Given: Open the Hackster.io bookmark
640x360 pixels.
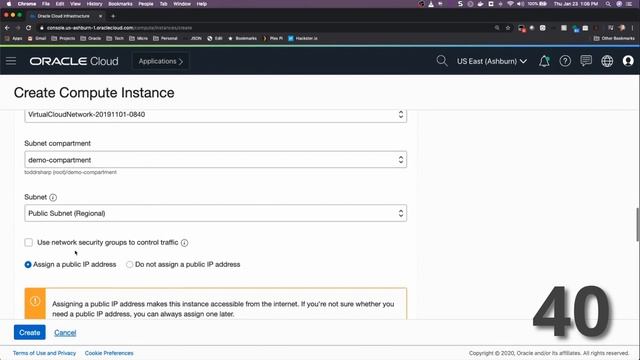Looking at the screenshot, I should coord(303,38).
